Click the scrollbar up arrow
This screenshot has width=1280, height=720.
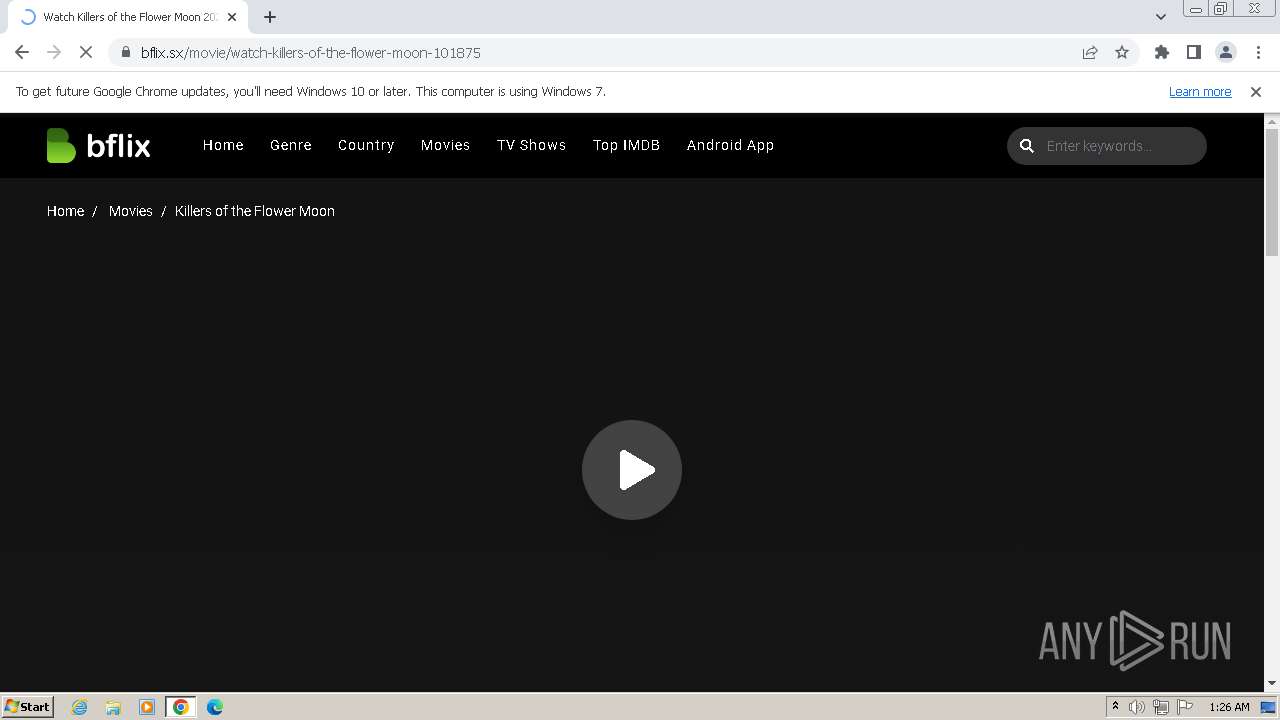click(x=1272, y=121)
